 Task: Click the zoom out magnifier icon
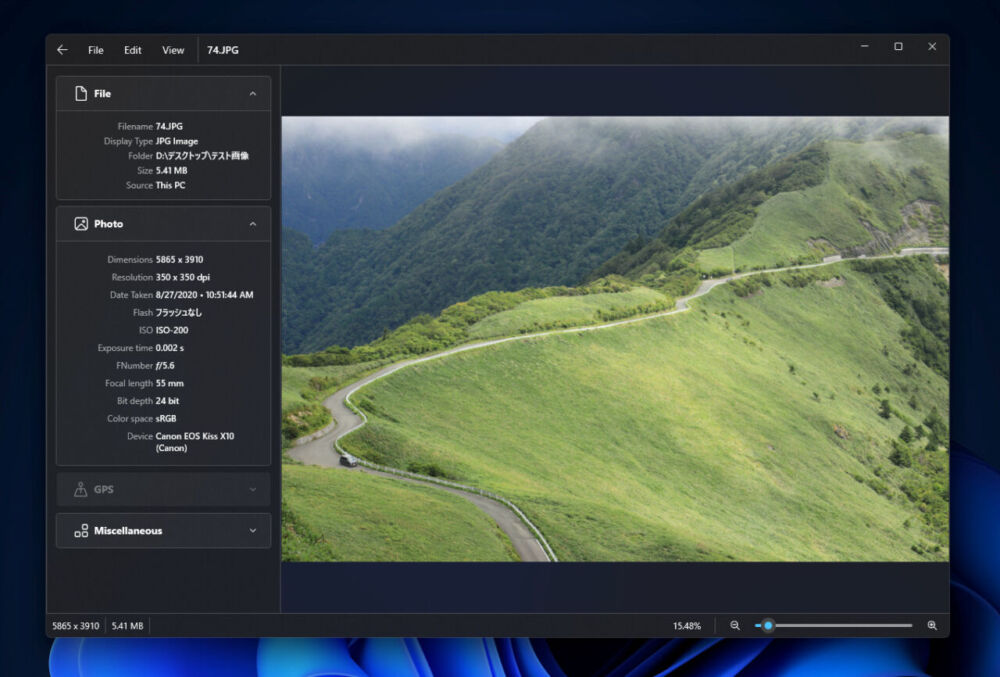735,626
